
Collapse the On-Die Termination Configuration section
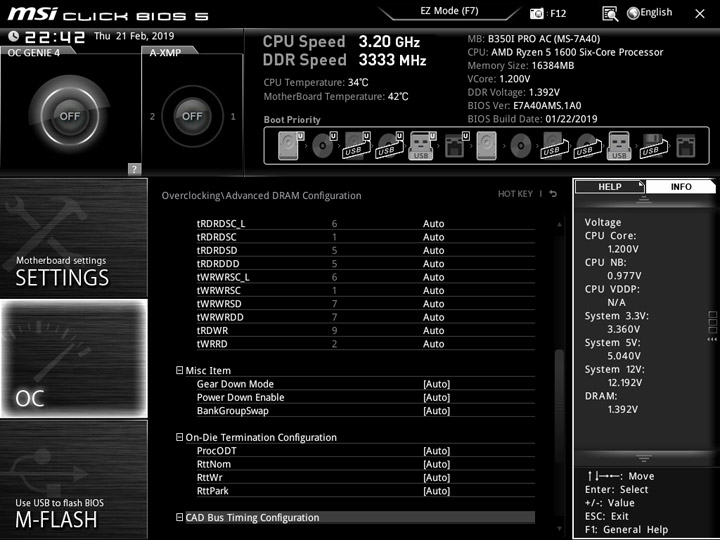pos(180,437)
